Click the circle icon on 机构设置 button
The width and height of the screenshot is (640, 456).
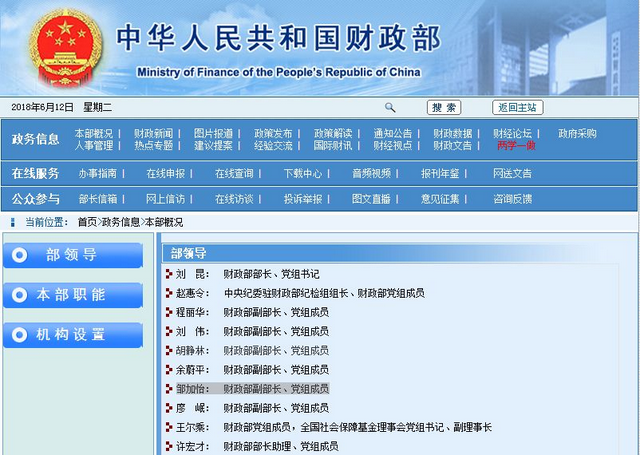tap(20, 335)
